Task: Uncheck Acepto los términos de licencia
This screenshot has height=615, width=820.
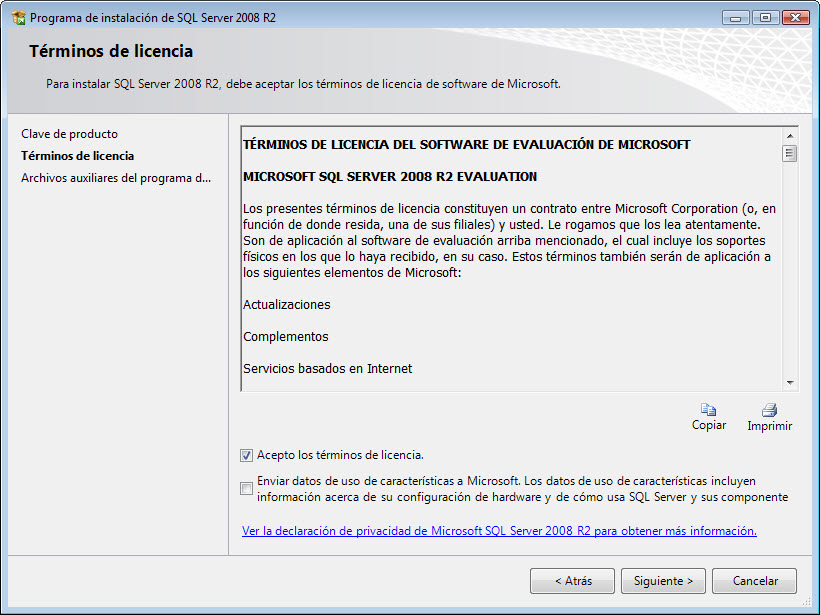Action: pyautogui.click(x=246, y=455)
